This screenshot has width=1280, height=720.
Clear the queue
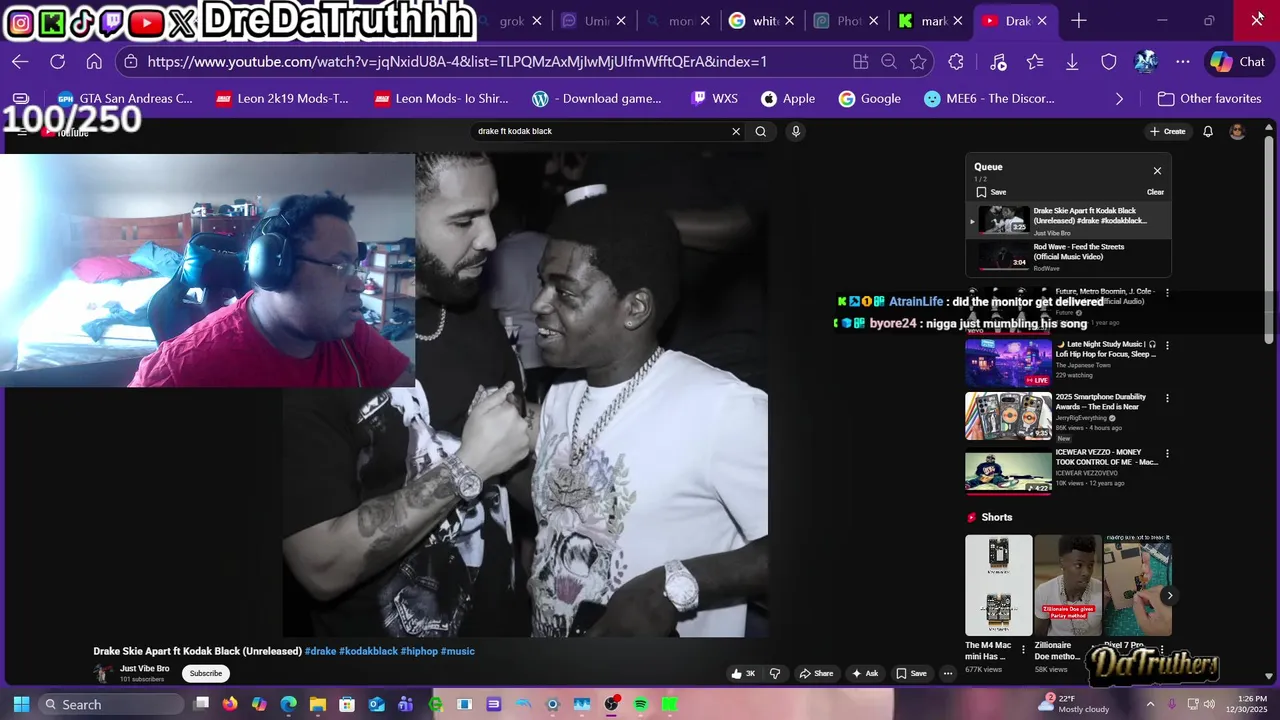(x=1155, y=192)
